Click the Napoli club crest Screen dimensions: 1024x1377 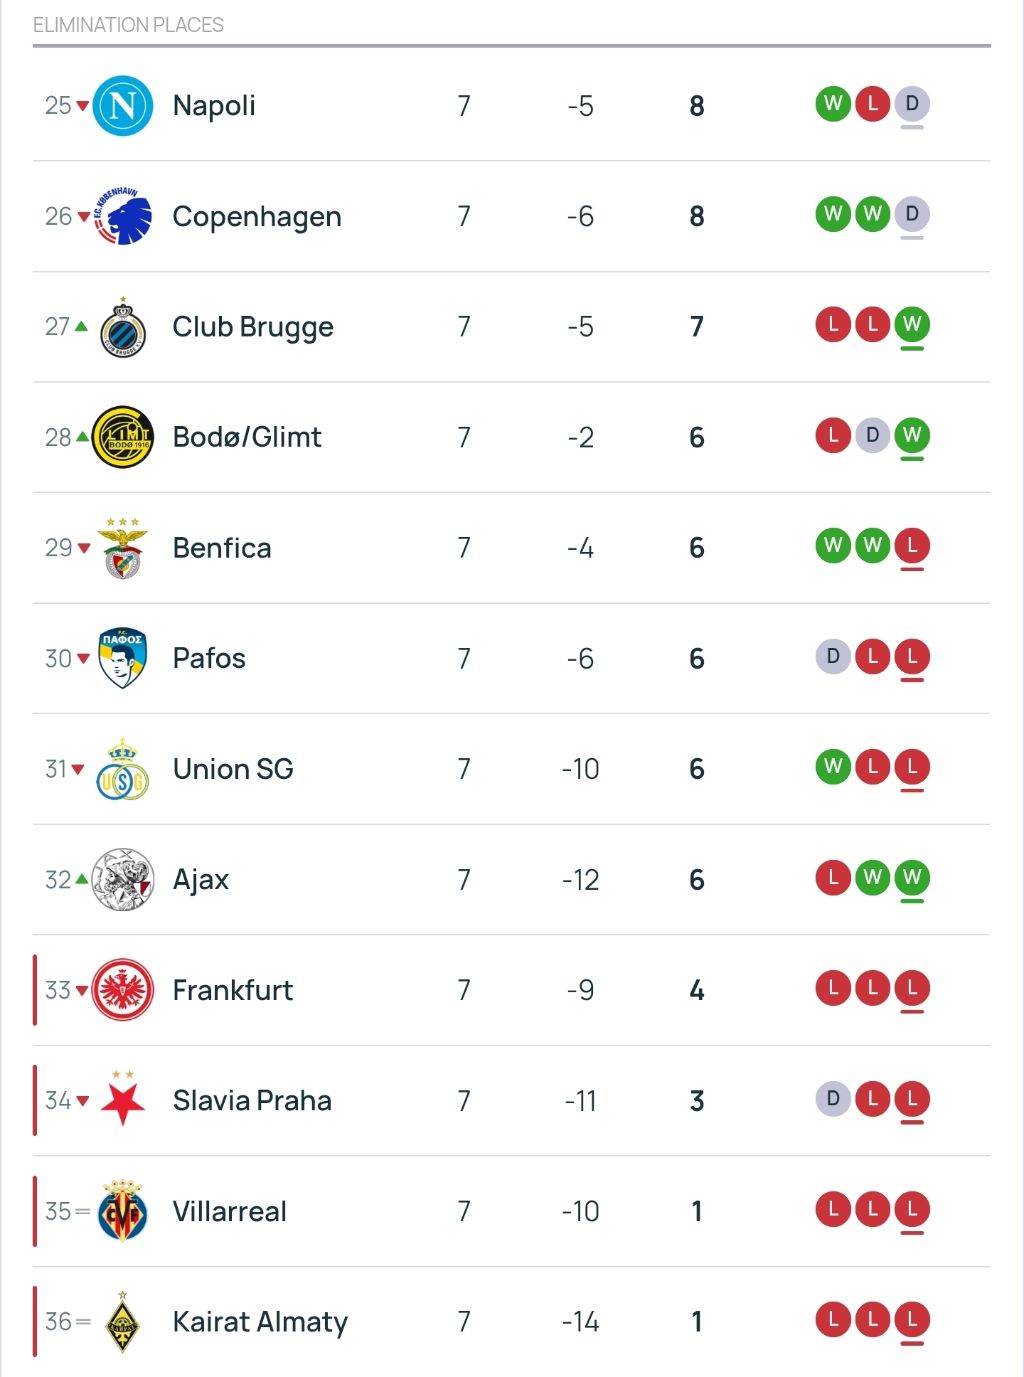122,105
